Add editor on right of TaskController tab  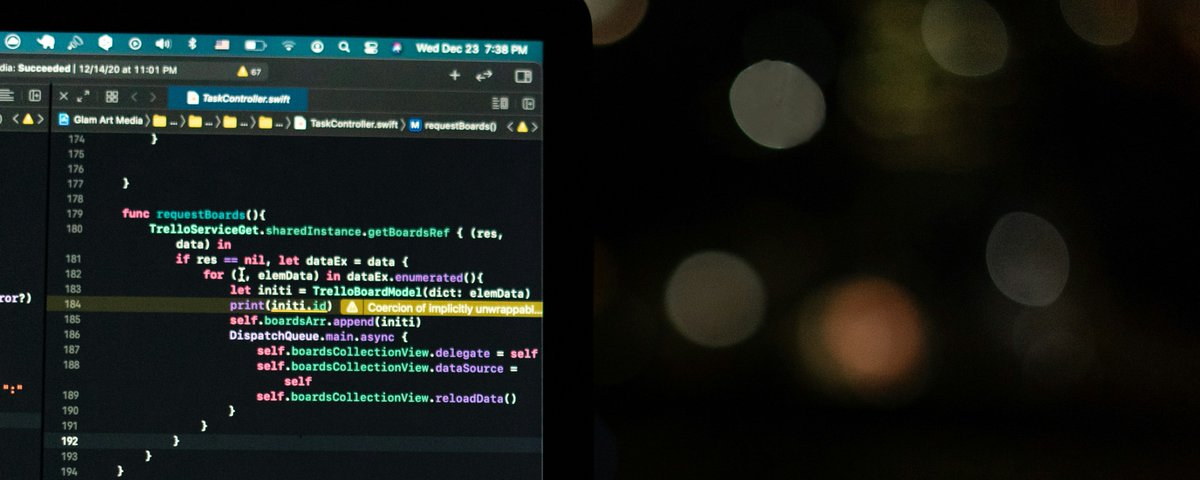(528, 103)
